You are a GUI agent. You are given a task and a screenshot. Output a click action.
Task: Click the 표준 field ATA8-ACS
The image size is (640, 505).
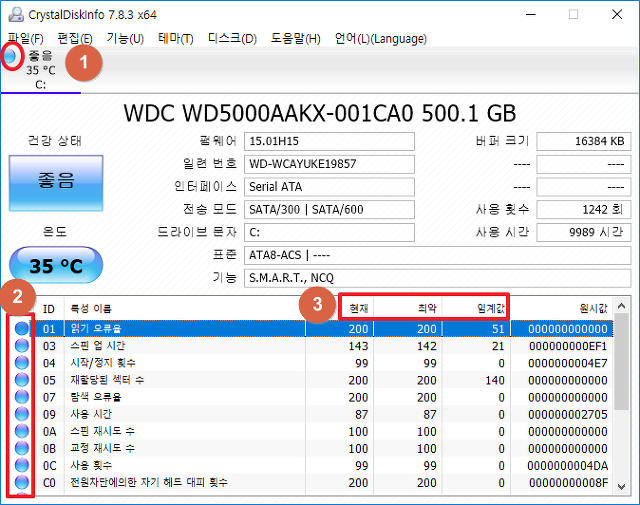pos(438,255)
